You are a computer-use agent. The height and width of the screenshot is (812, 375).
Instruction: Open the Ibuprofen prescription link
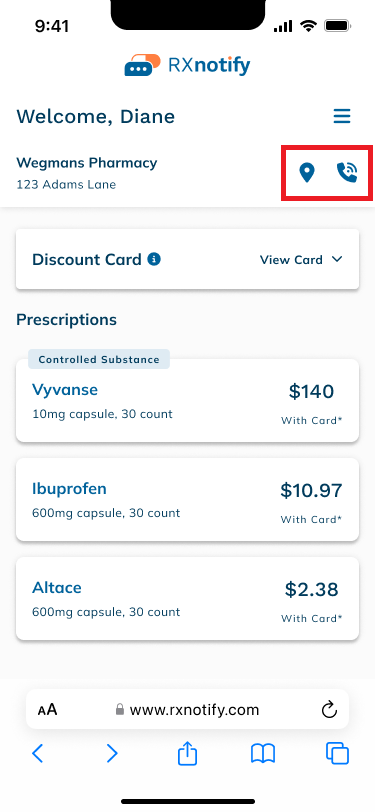coord(69,488)
